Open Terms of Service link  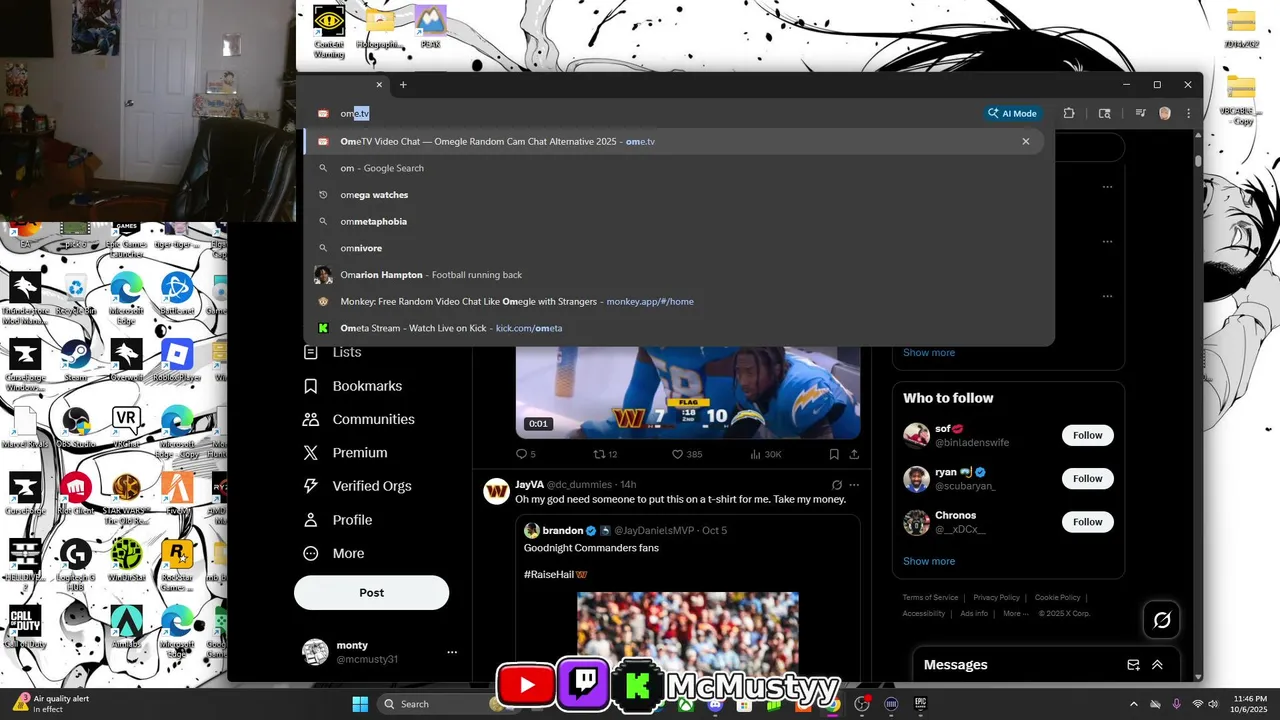point(930,598)
